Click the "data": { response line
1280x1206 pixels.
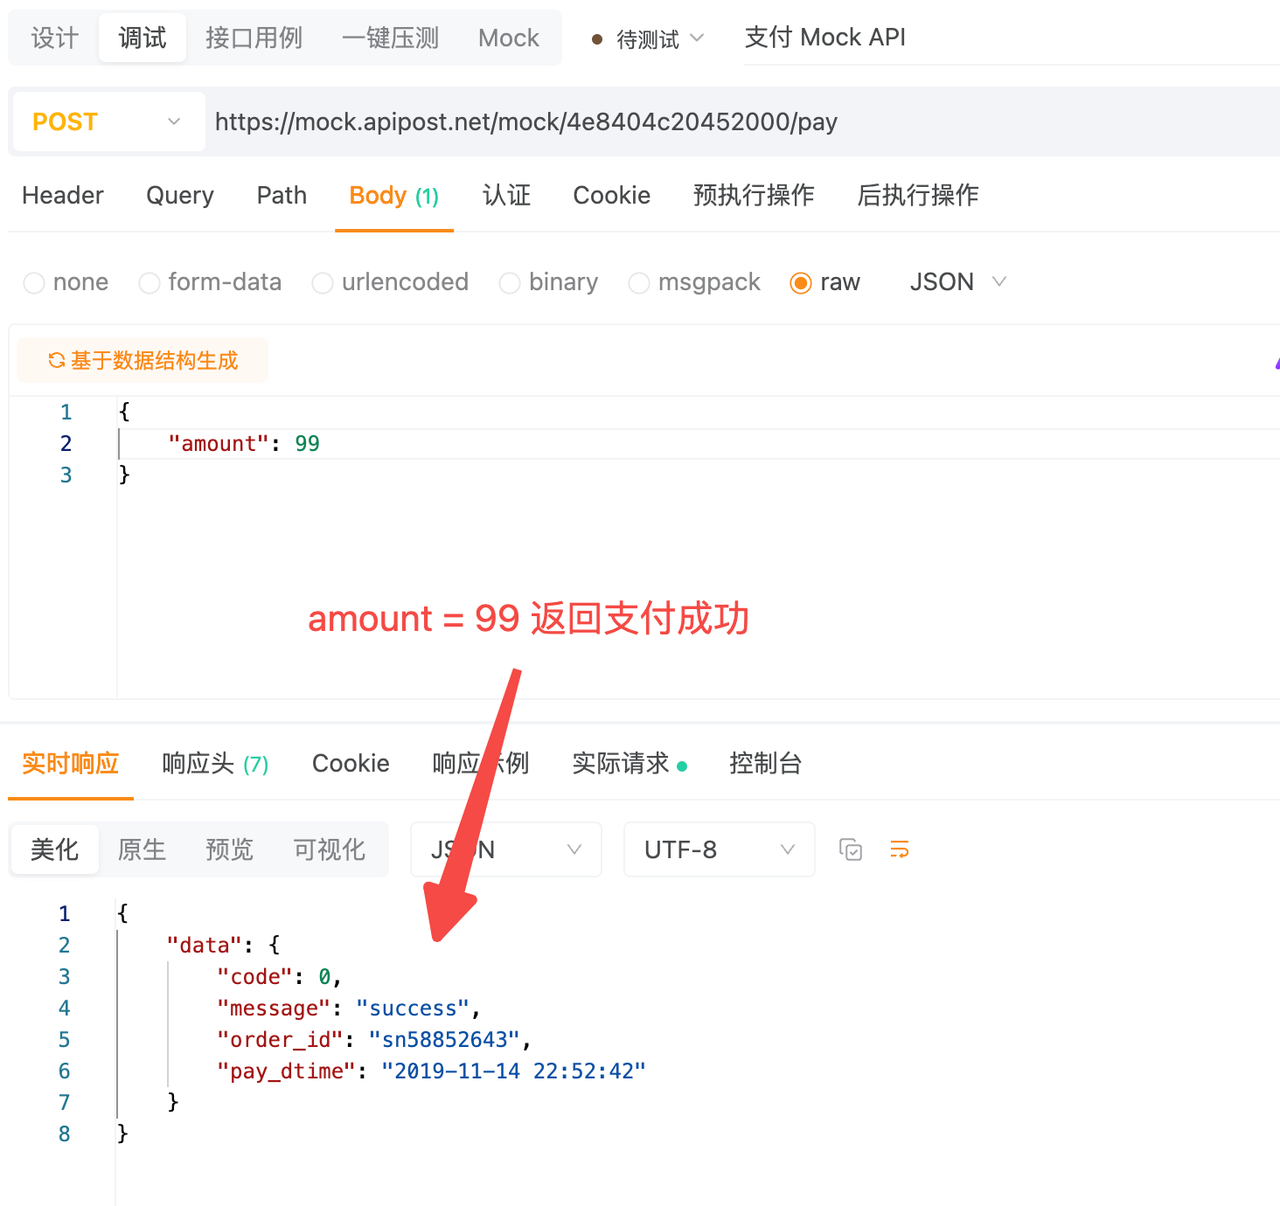pyautogui.click(x=223, y=945)
